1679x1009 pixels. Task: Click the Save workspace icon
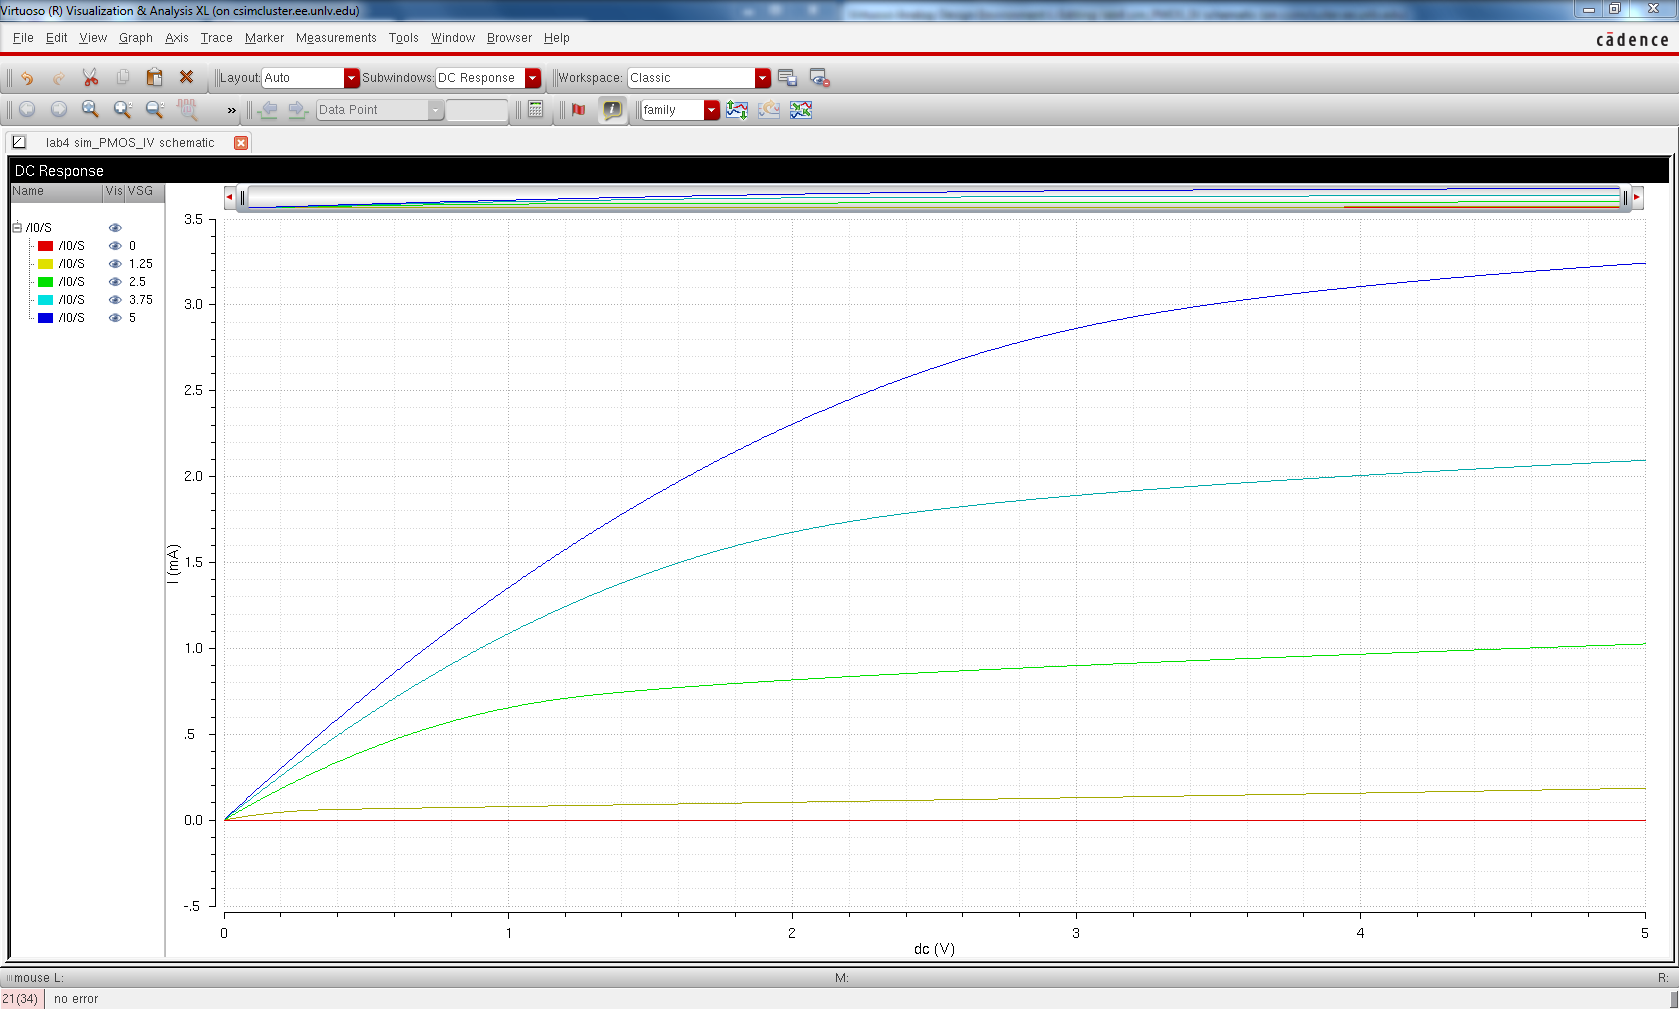click(x=787, y=77)
